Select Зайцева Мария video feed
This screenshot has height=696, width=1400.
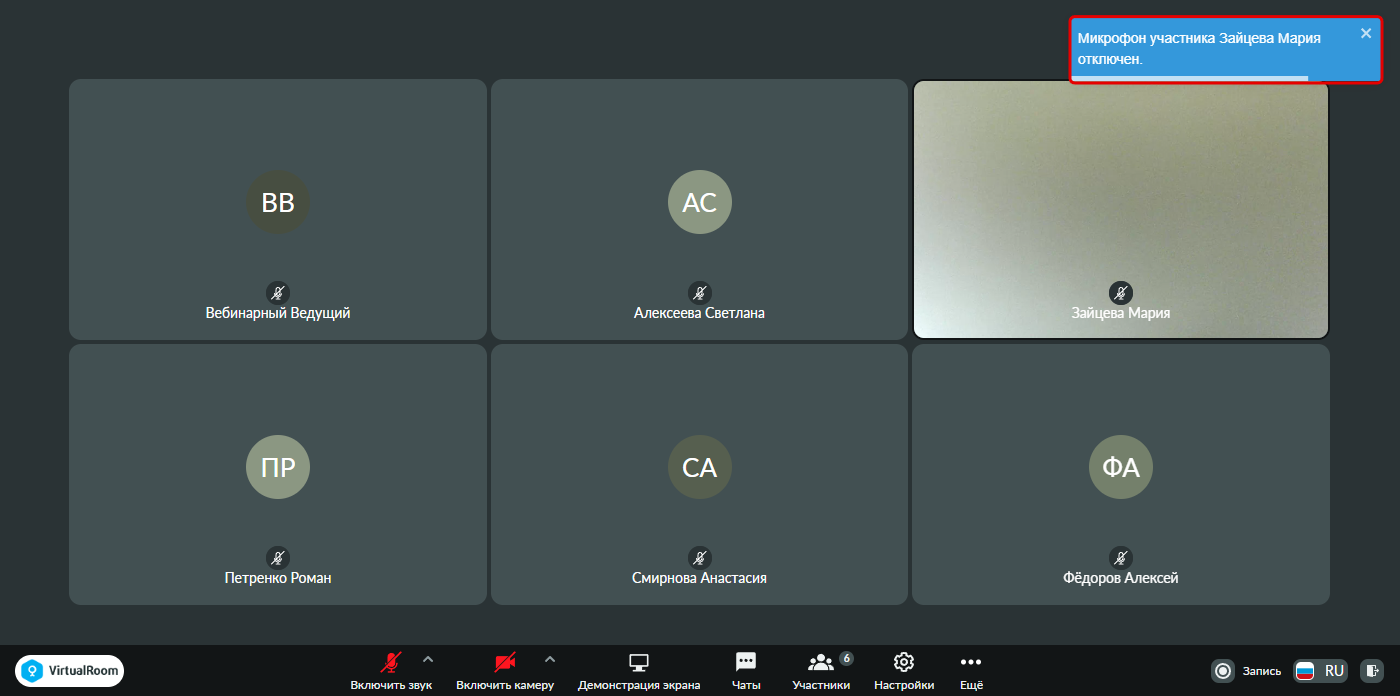pos(1121,209)
